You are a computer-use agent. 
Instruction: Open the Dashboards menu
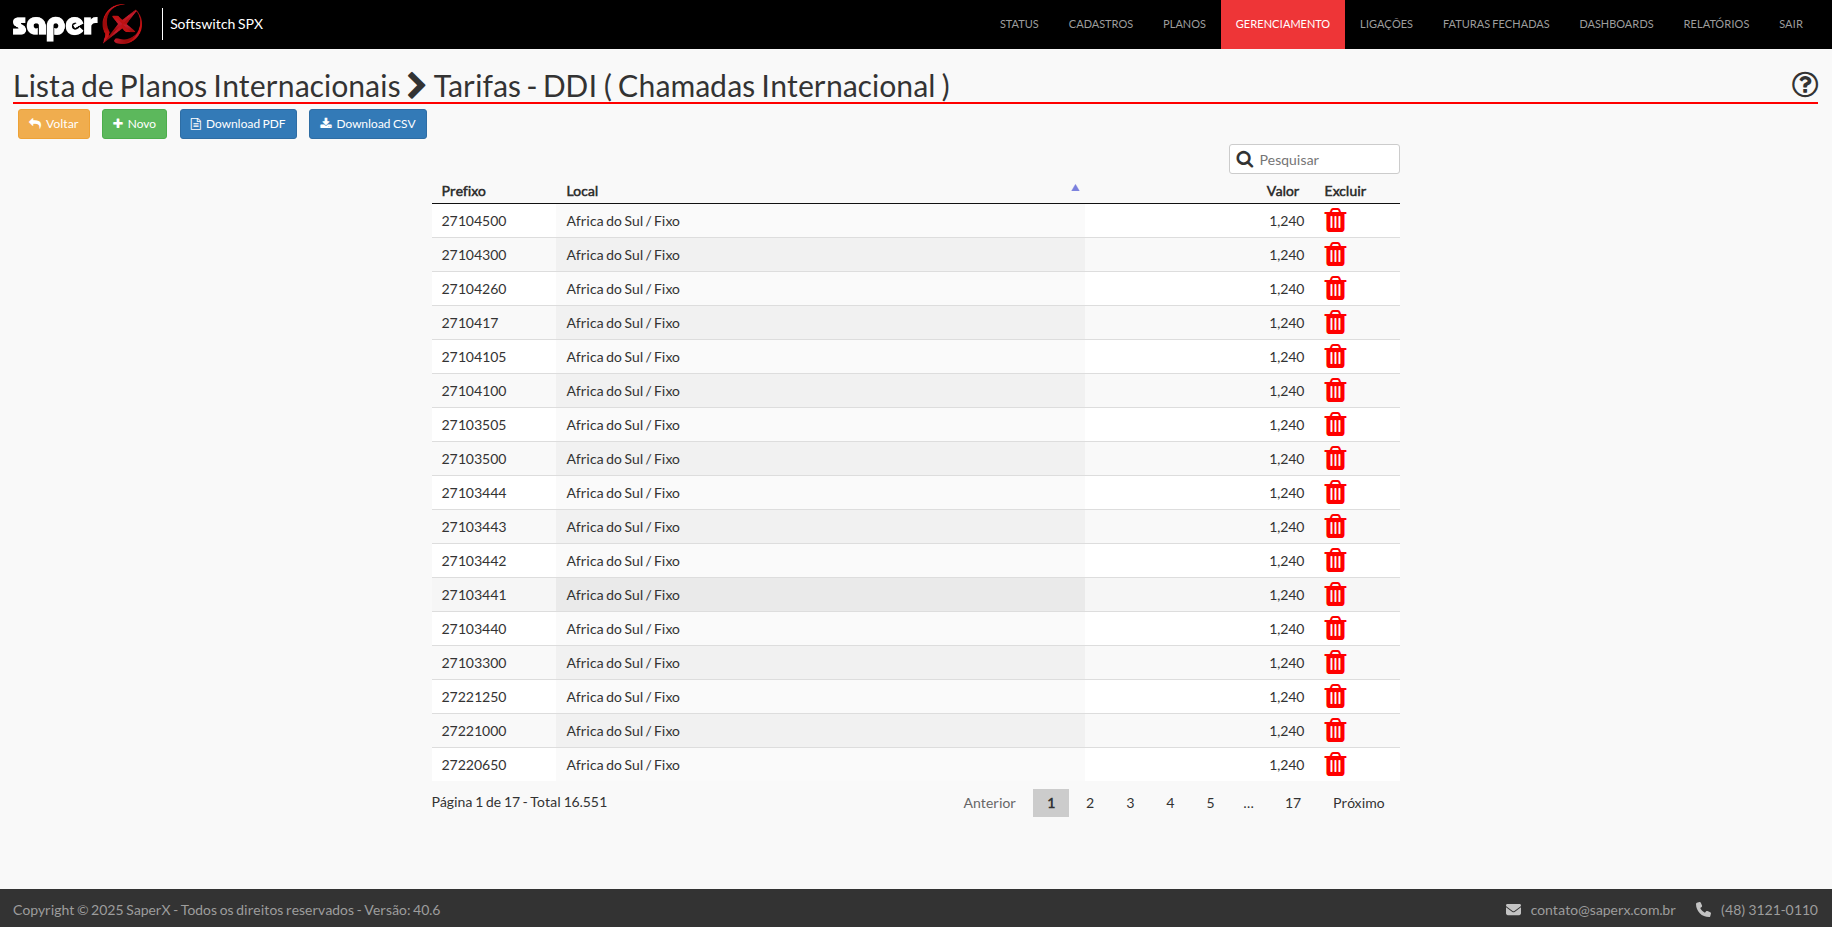click(1615, 24)
